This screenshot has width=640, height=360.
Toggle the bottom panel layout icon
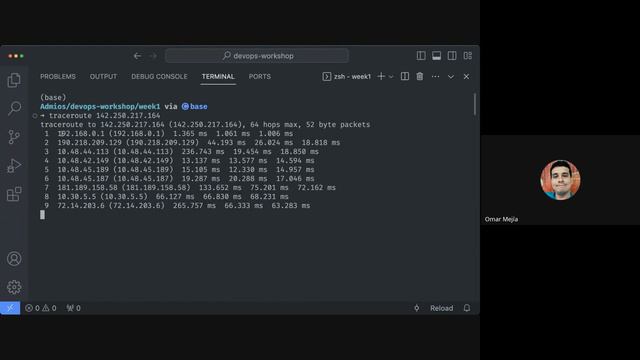436,56
